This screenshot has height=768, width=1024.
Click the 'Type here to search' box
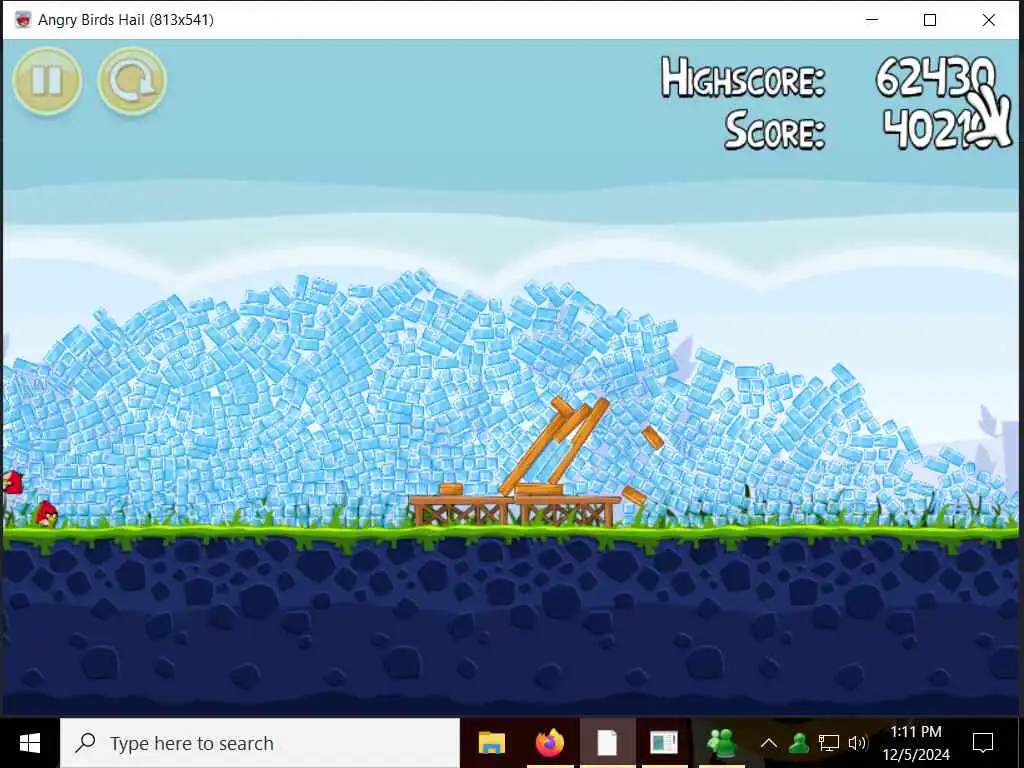click(260, 743)
